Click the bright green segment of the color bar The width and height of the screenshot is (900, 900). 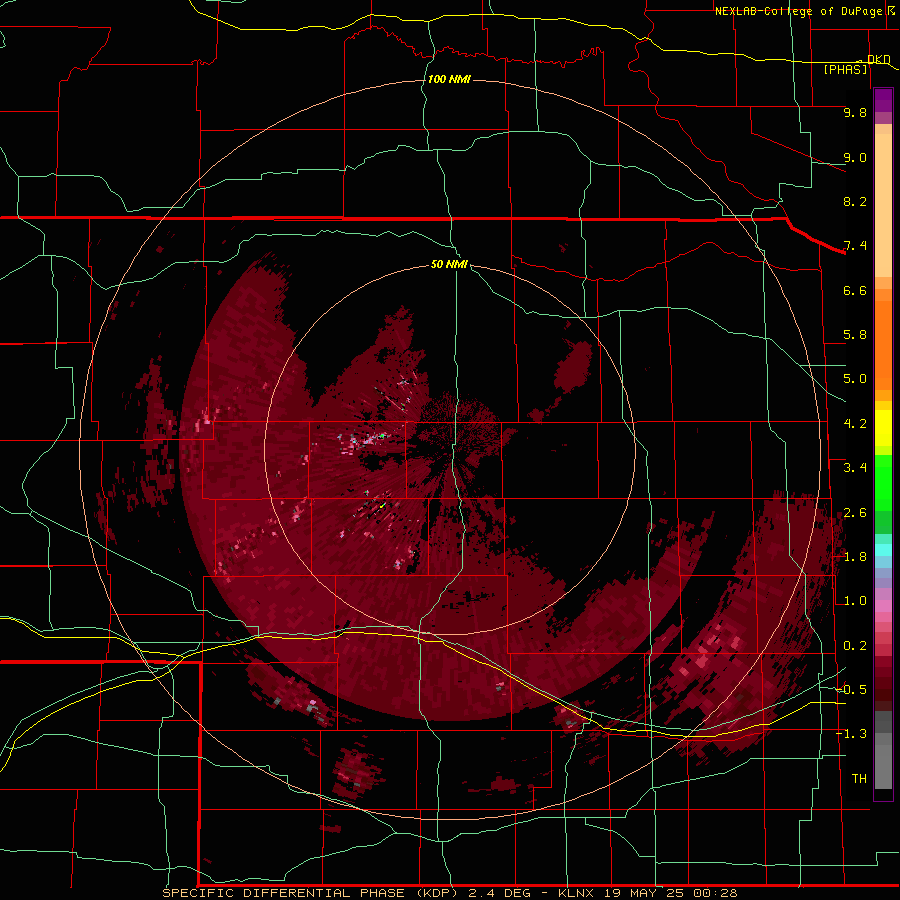click(883, 482)
